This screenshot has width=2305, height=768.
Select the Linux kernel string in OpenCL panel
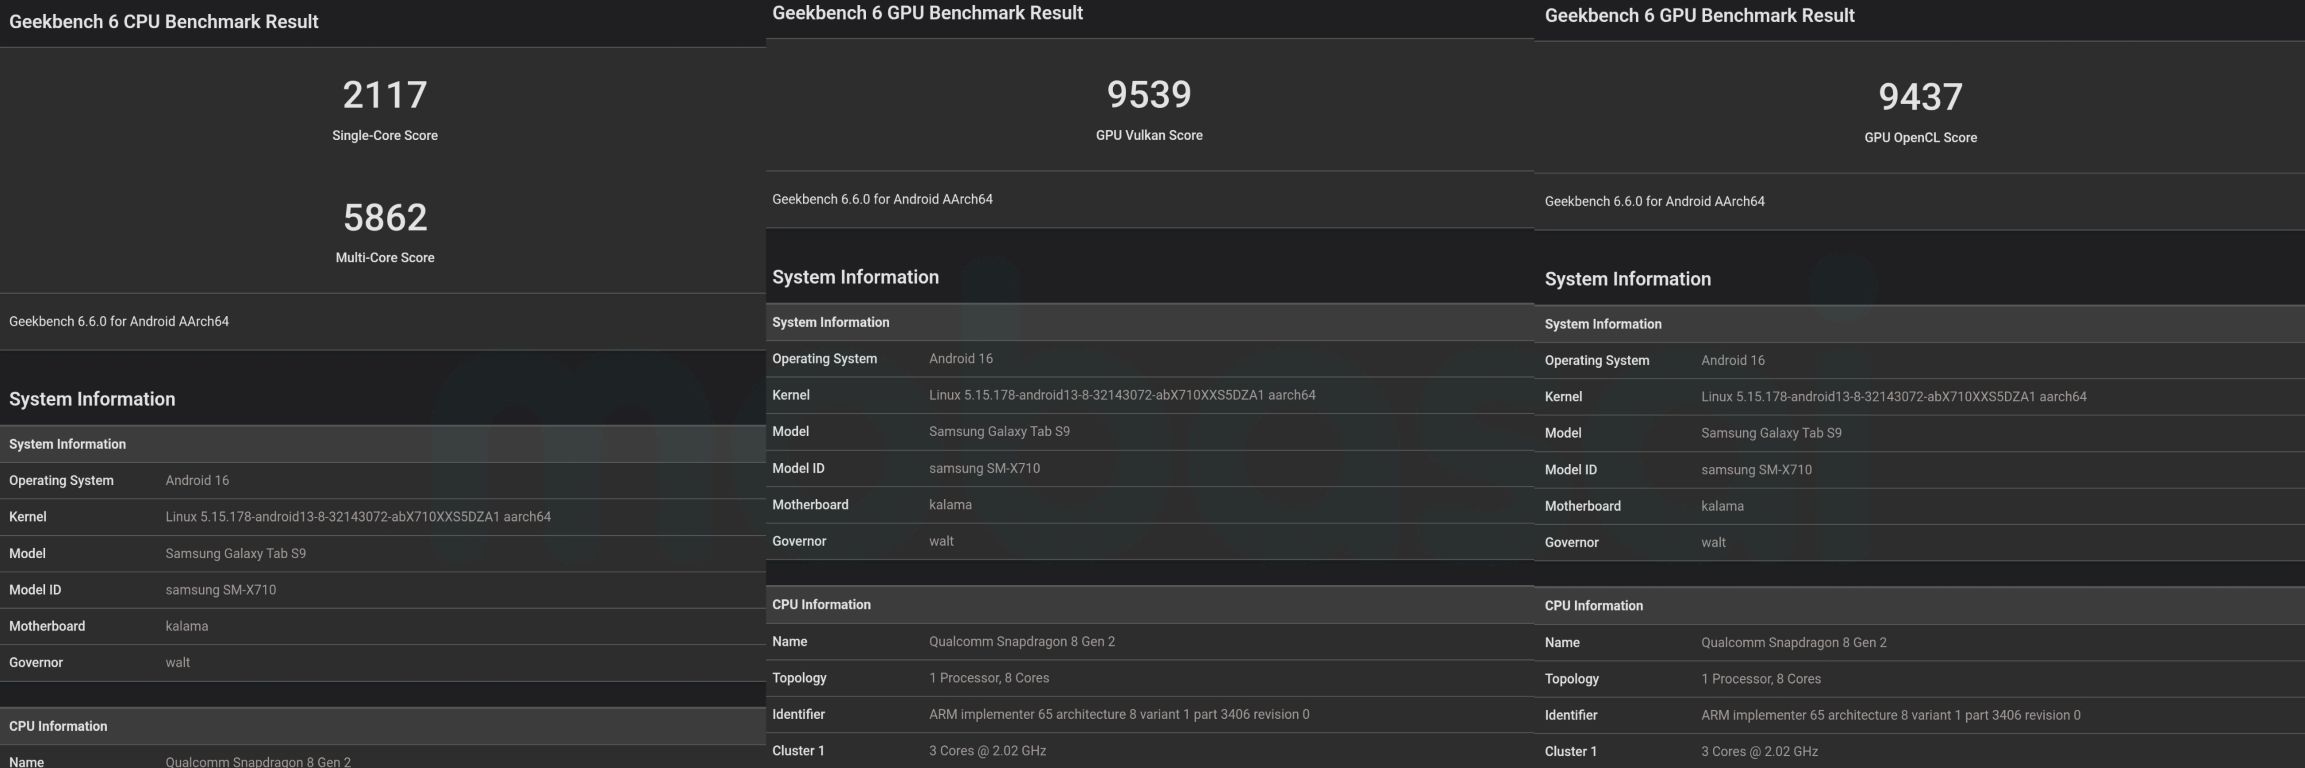tap(1894, 397)
